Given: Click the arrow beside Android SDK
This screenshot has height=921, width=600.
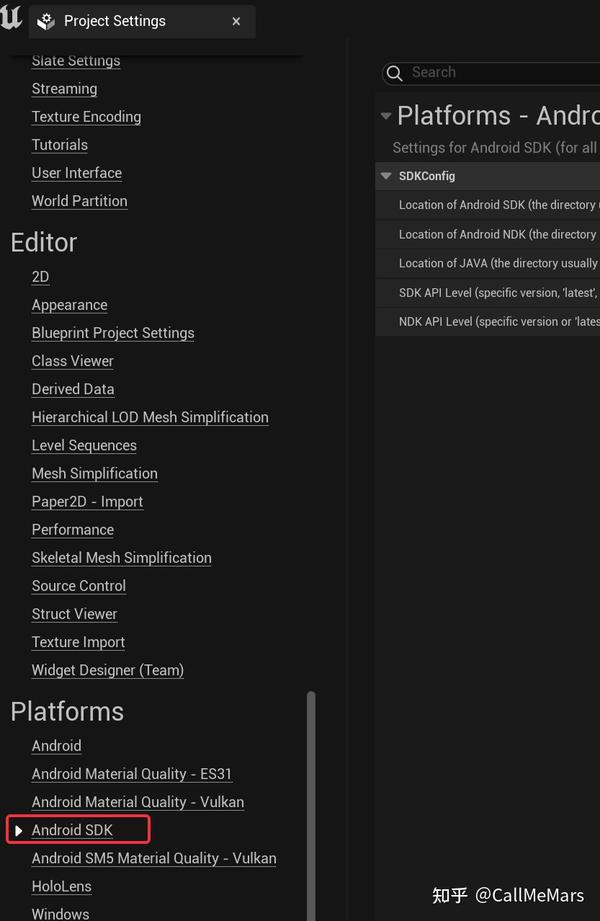Looking at the screenshot, I should pos(19,831).
